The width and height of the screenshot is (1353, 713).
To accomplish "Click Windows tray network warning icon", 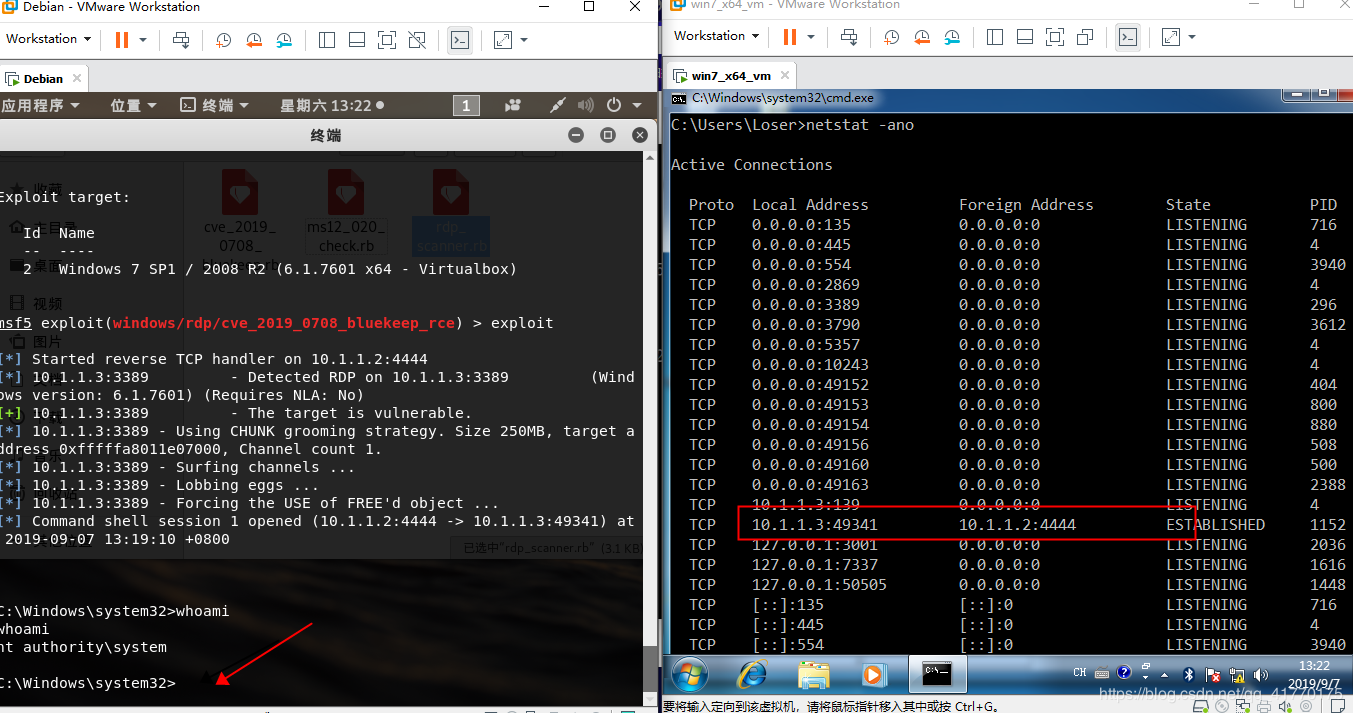I will pyautogui.click(x=1239, y=674).
